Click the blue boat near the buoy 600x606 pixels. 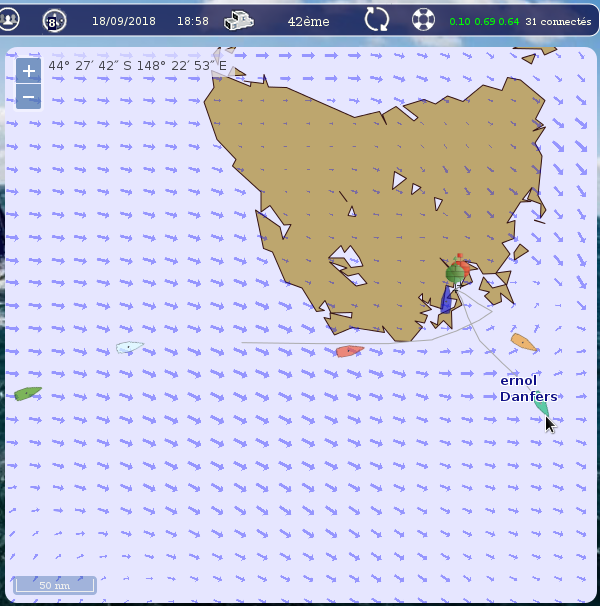pyautogui.click(x=446, y=300)
